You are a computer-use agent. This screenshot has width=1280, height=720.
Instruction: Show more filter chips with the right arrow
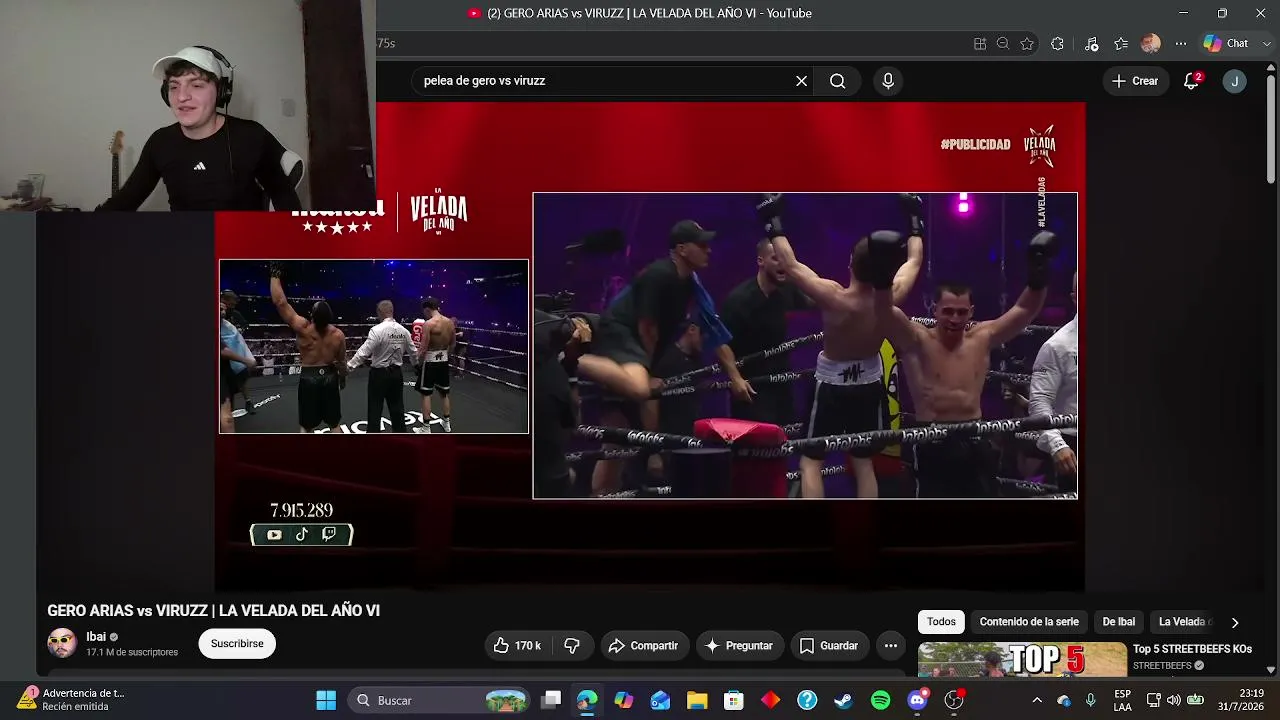tap(1235, 622)
